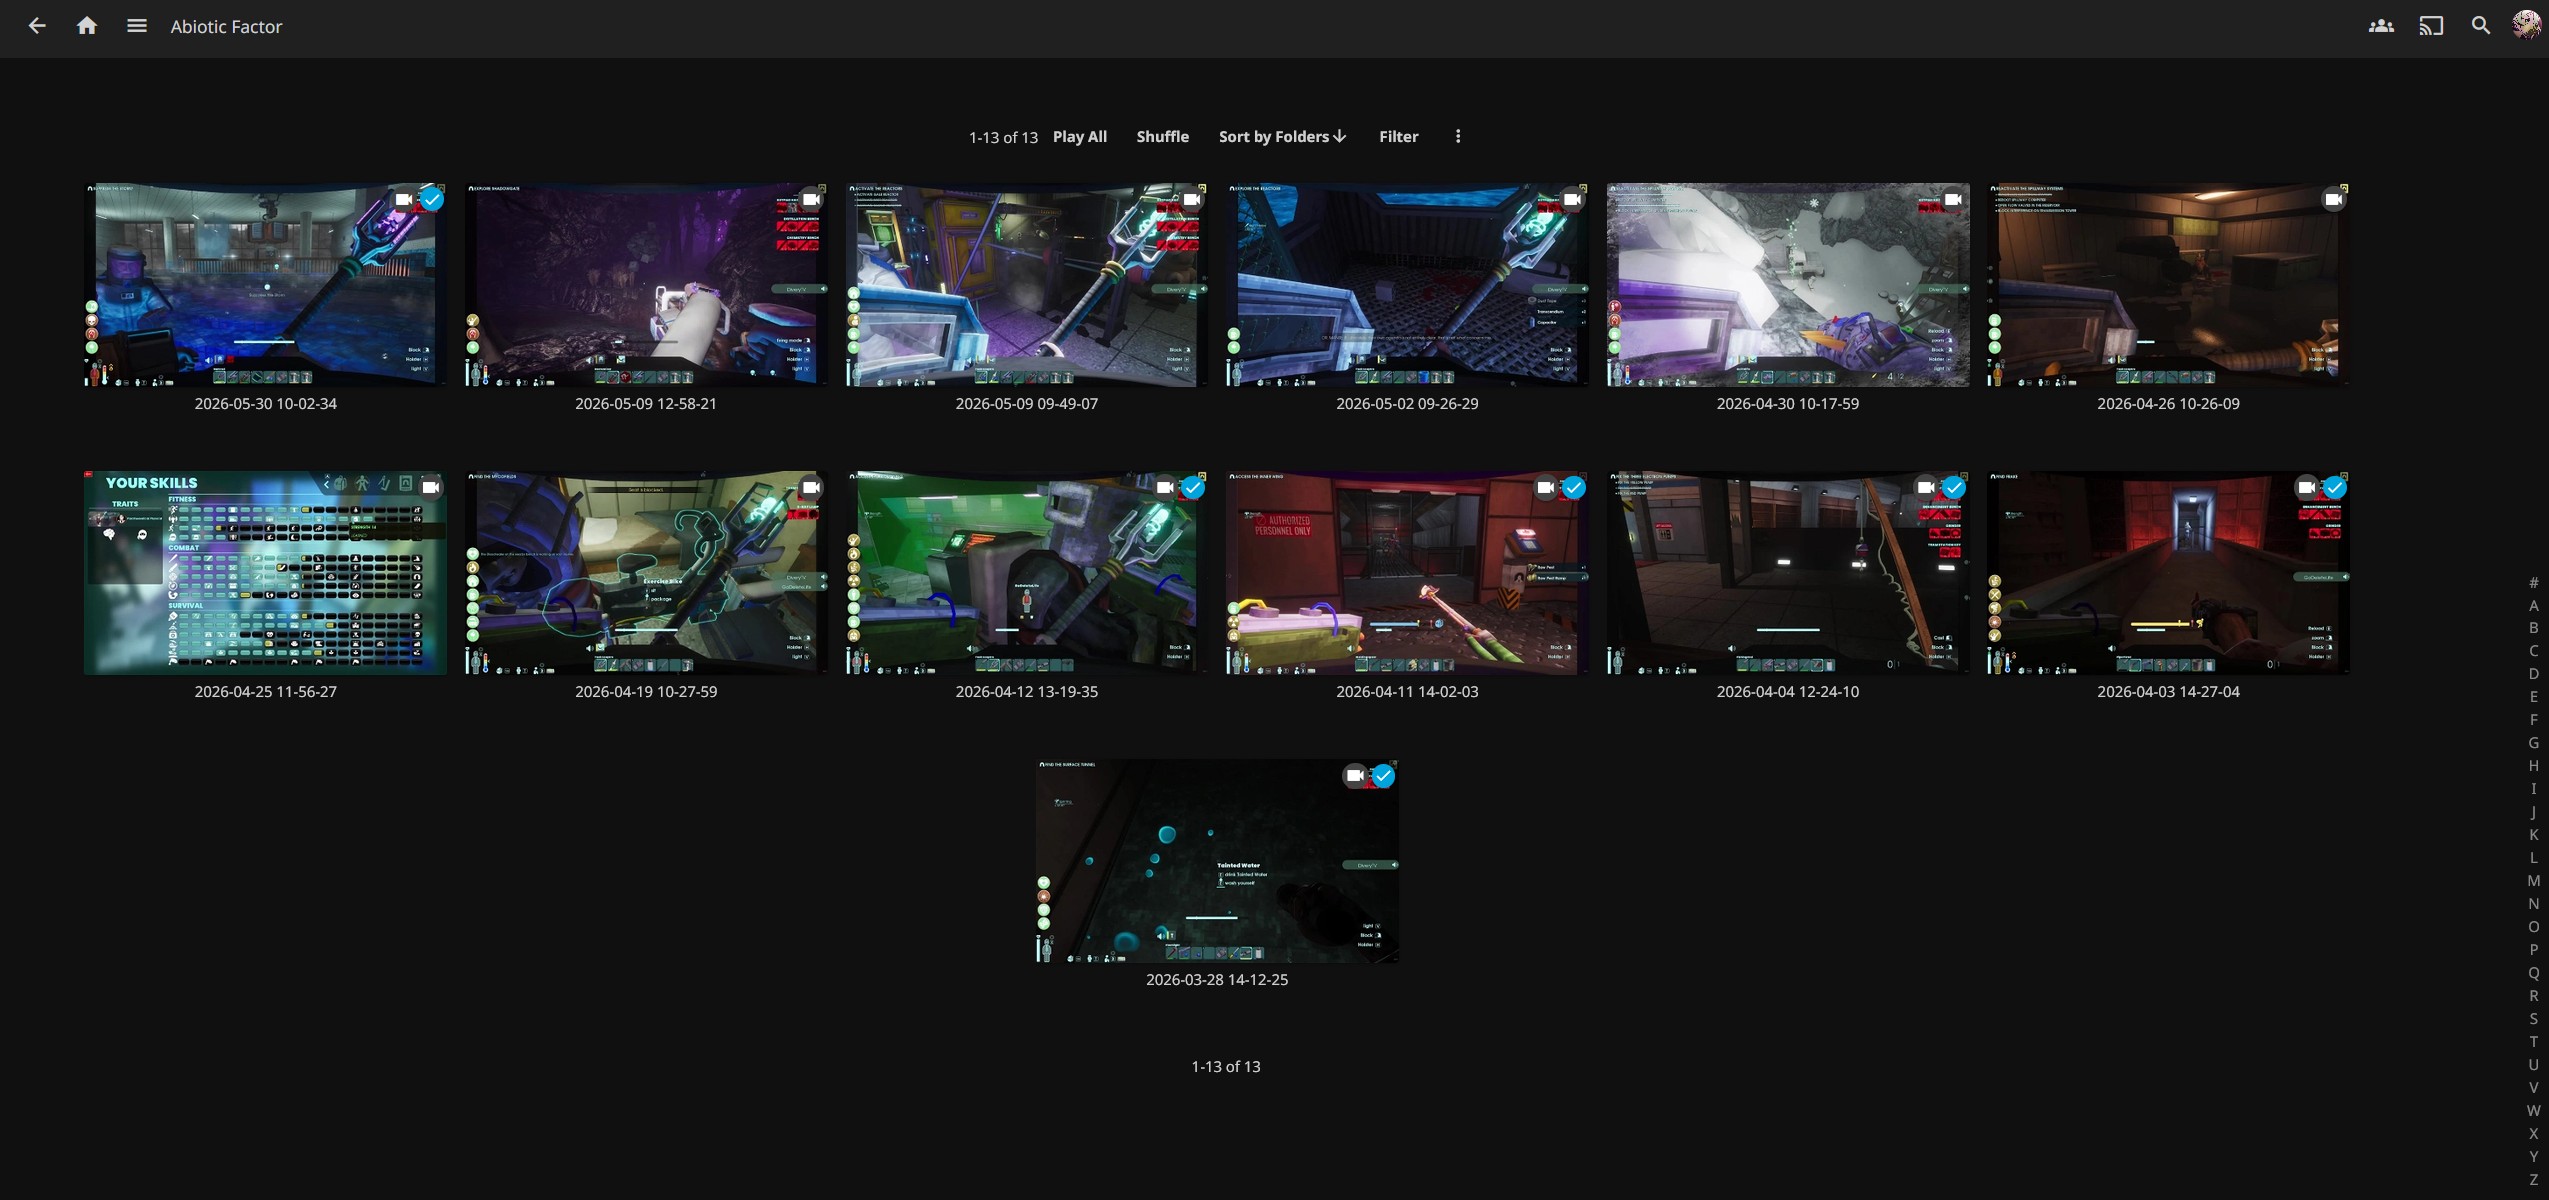Open video title 2026-05-30 10-02-34
2549x1200 pixels.
tap(265, 403)
